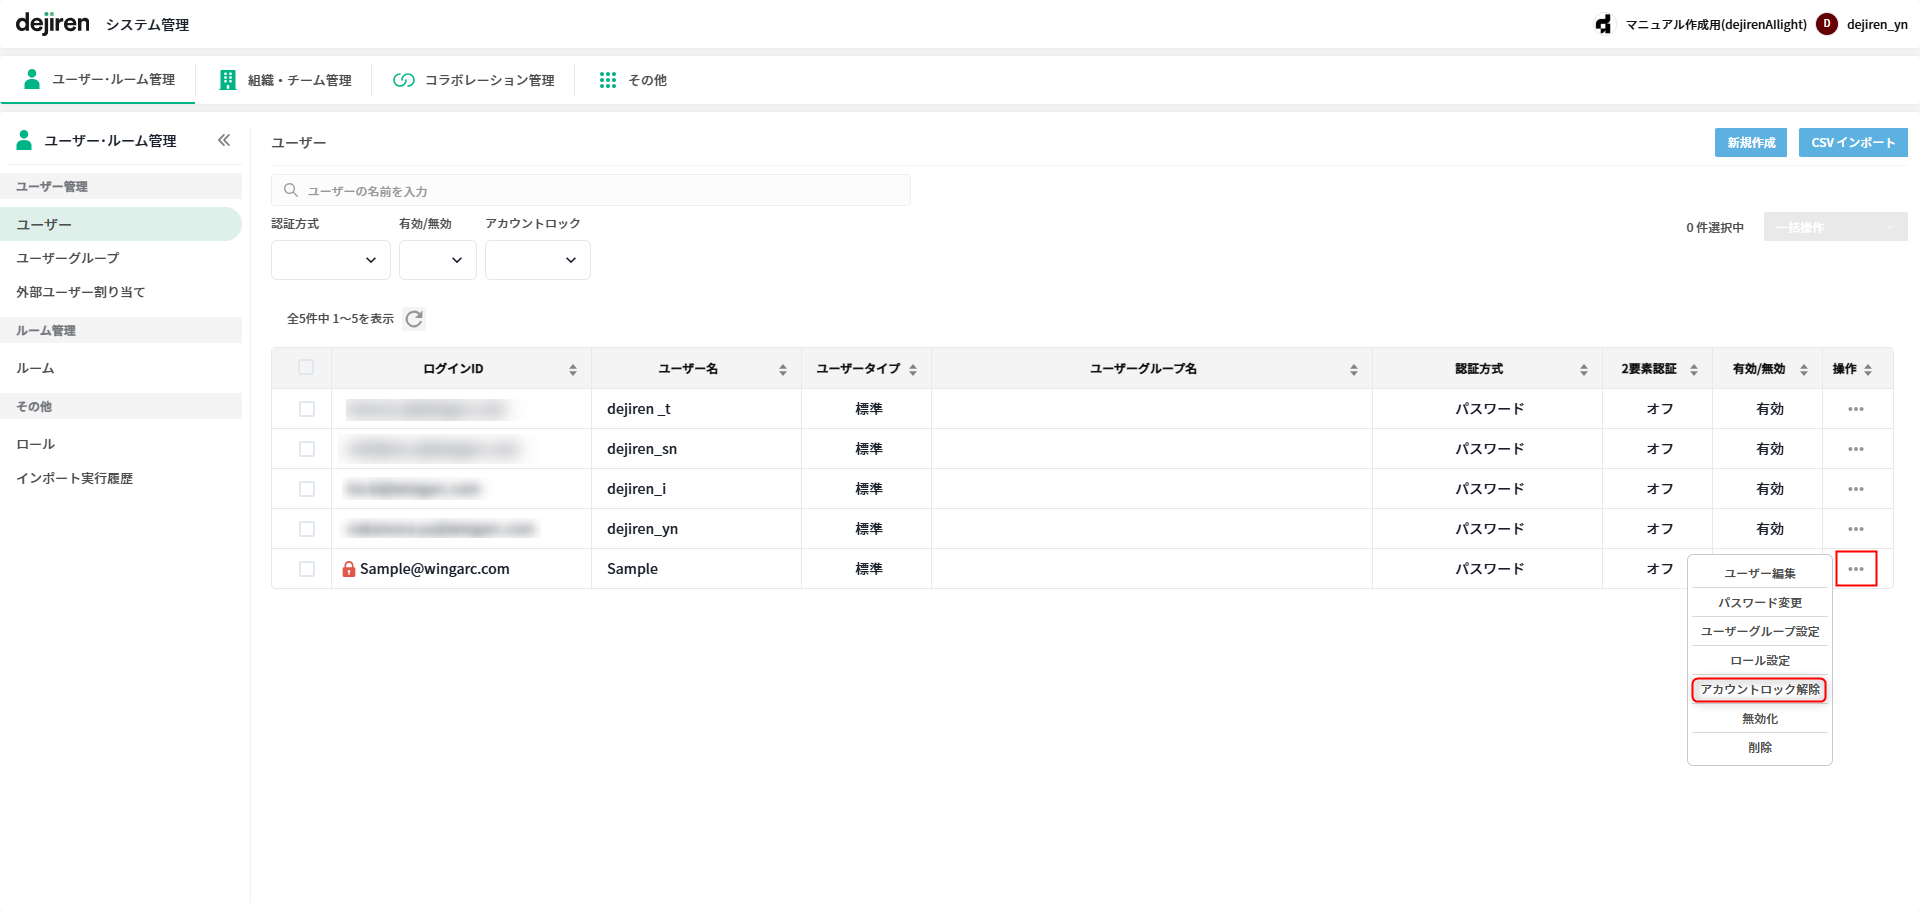
Task: Open the 認証方式 filter dropdown
Action: click(x=330, y=260)
